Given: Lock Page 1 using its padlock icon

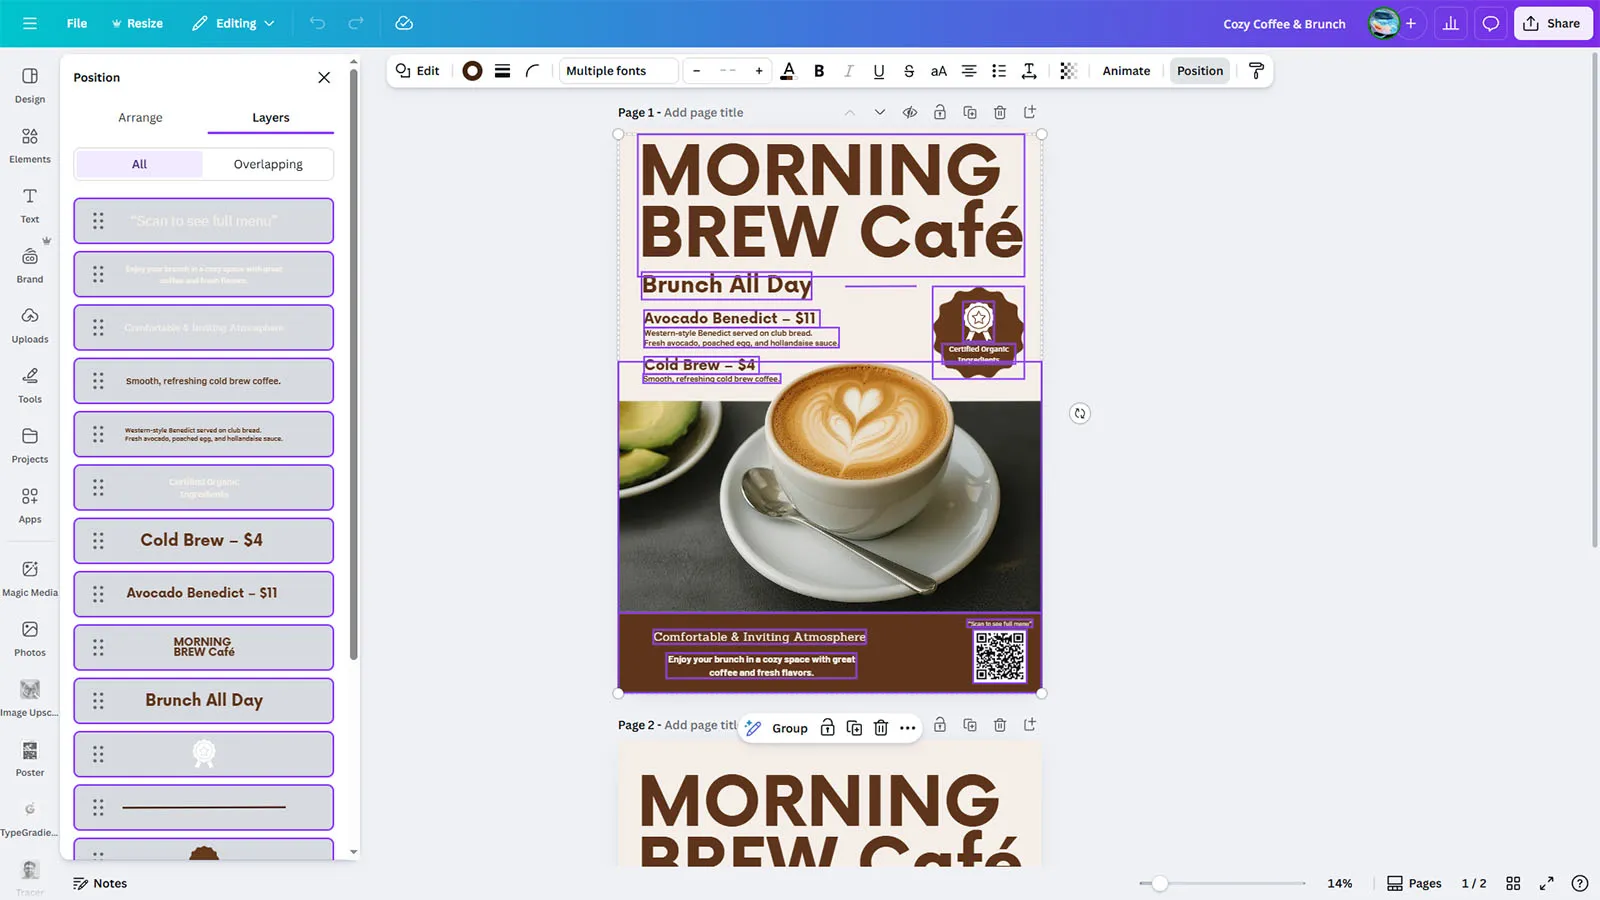Looking at the screenshot, I should [x=939, y=112].
